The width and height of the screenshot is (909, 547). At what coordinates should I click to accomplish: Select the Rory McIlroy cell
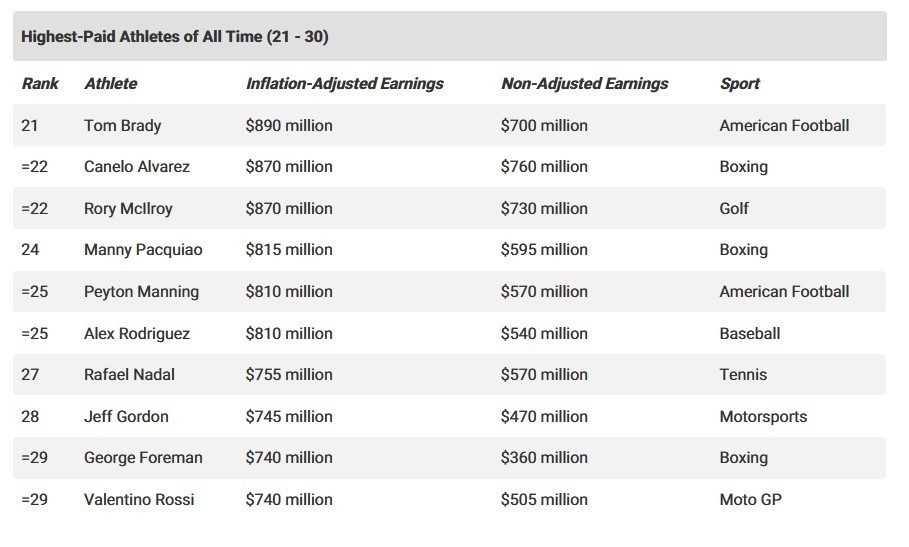click(x=128, y=209)
